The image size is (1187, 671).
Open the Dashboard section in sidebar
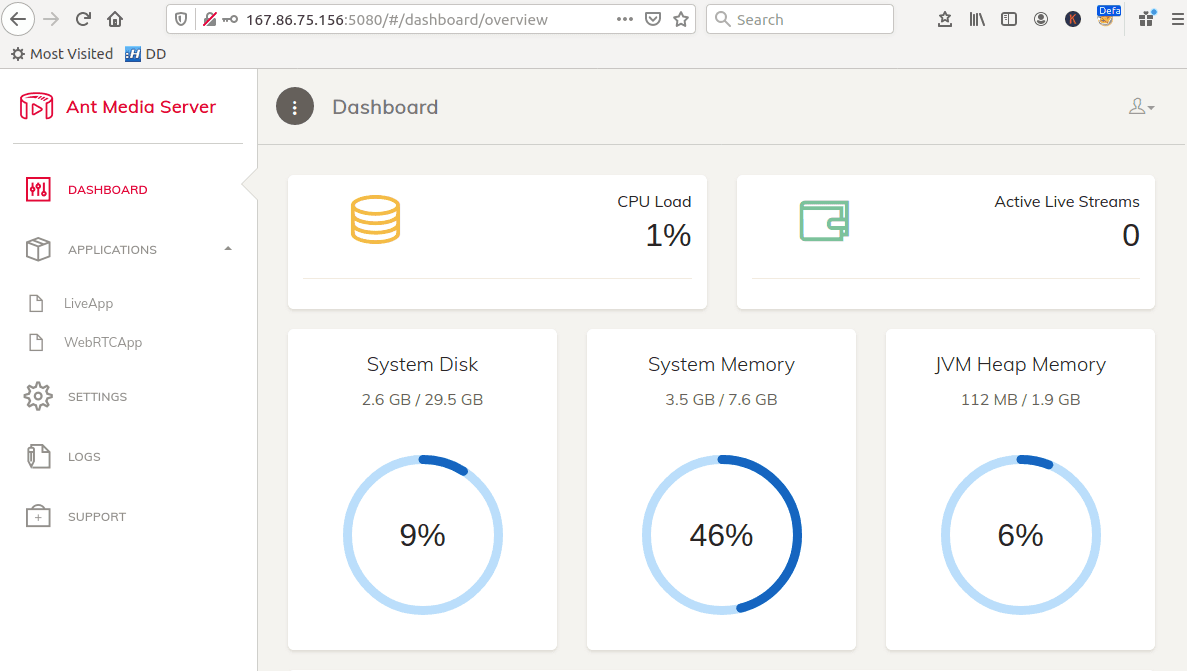point(107,189)
